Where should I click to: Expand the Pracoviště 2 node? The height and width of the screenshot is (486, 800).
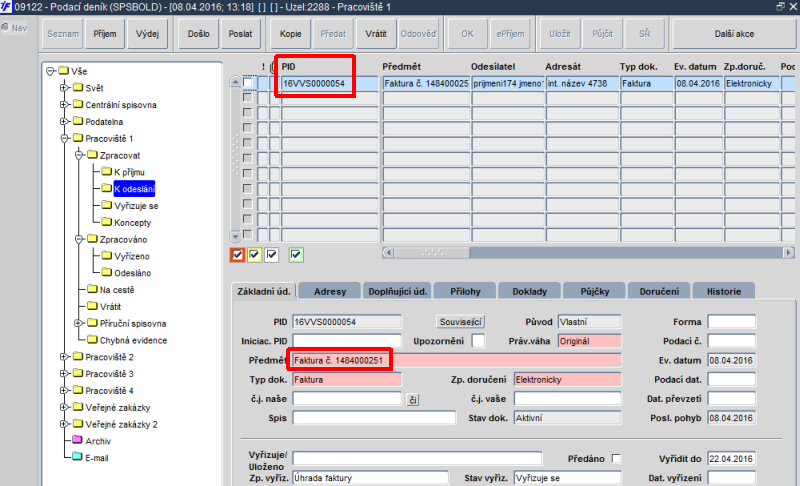tap(64, 357)
